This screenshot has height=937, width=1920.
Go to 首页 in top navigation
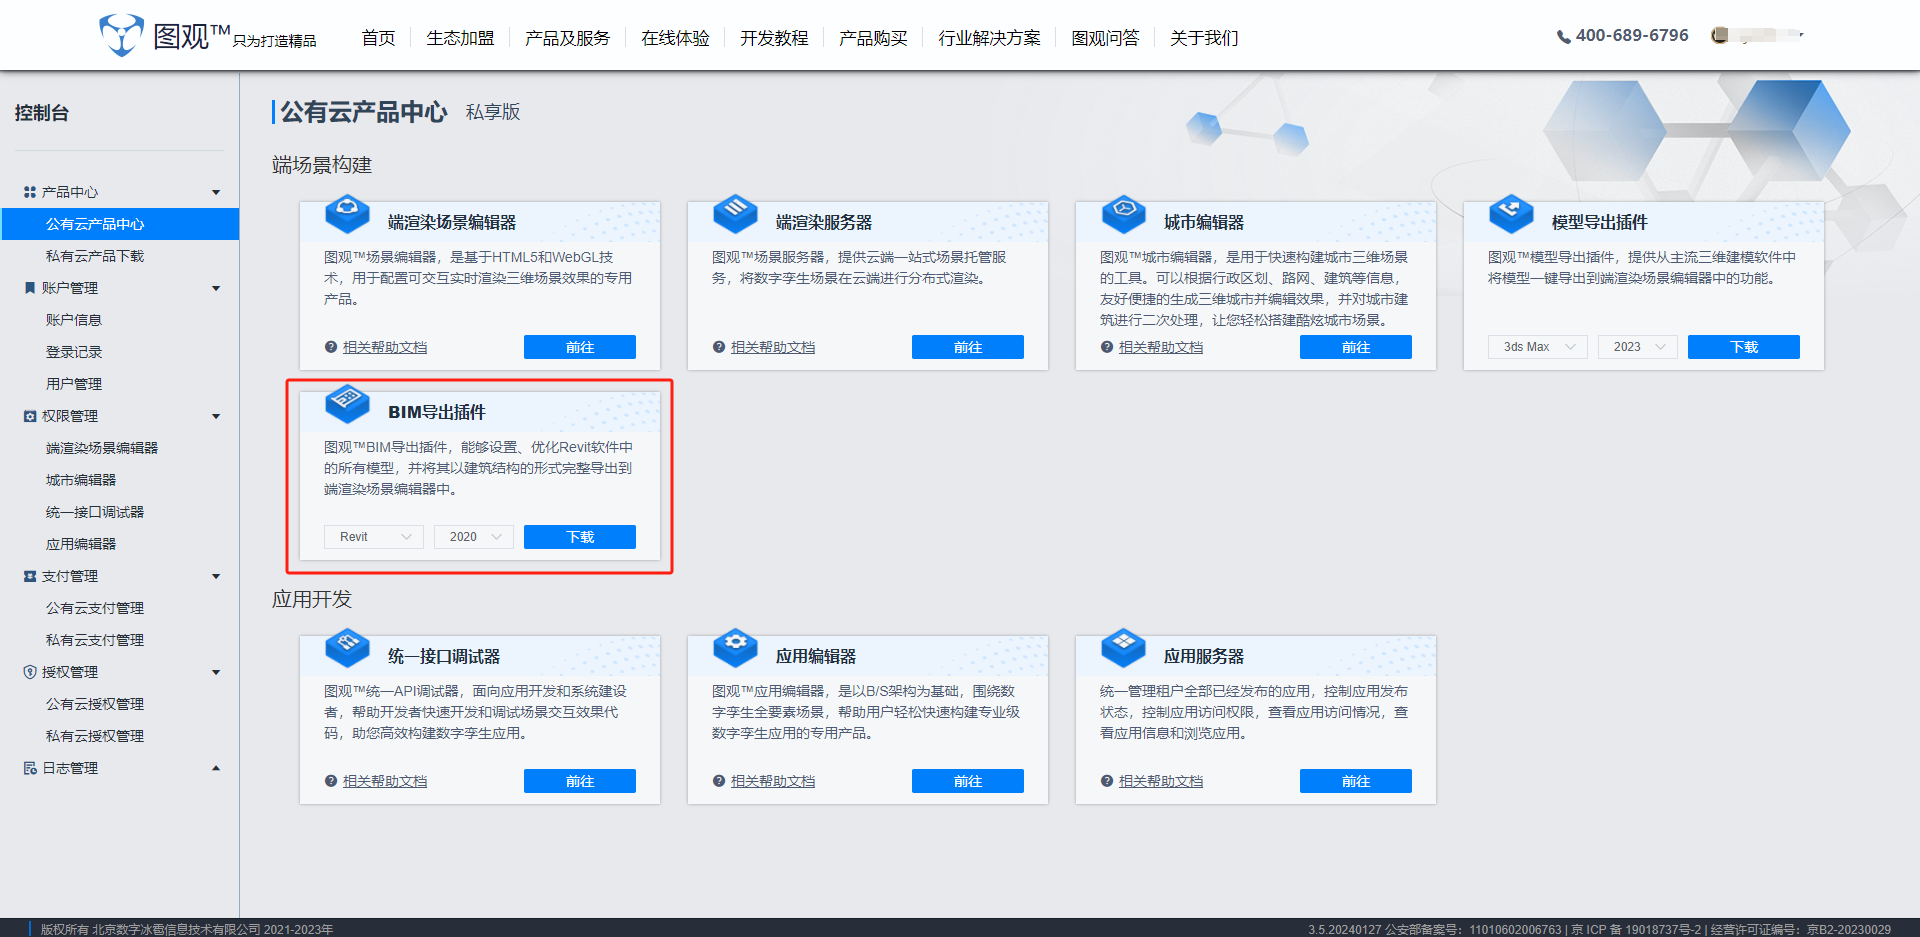pos(378,38)
